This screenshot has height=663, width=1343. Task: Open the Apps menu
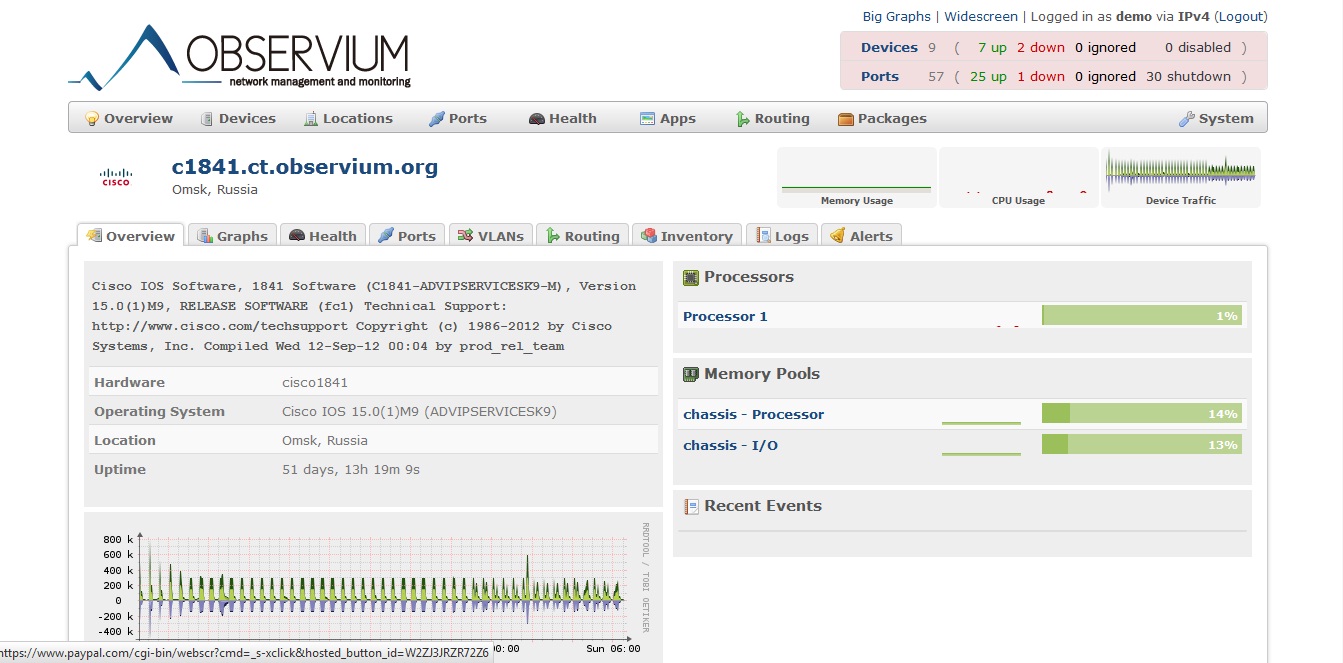668,118
